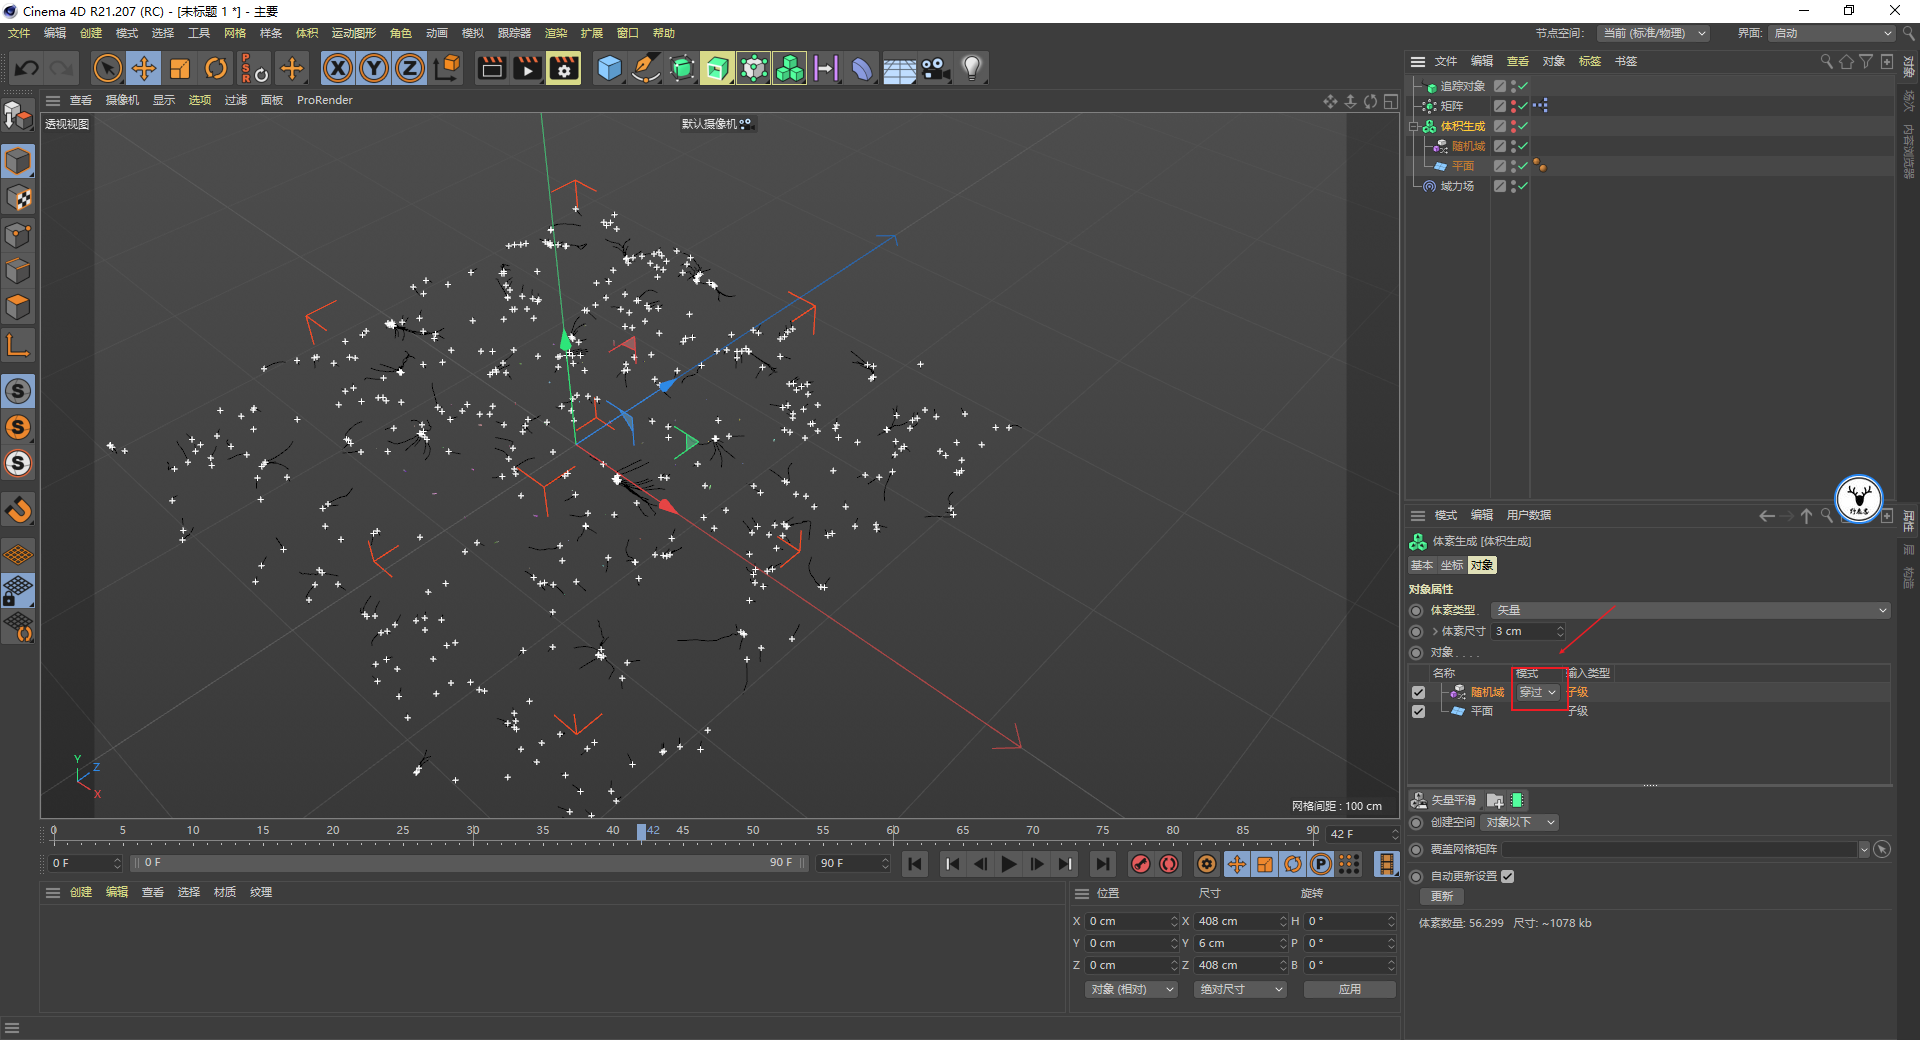Screen dimensions: 1920x1040
Task: Select the Spline Pen tool icon
Action: pyautogui.click(x=646, y=68)
